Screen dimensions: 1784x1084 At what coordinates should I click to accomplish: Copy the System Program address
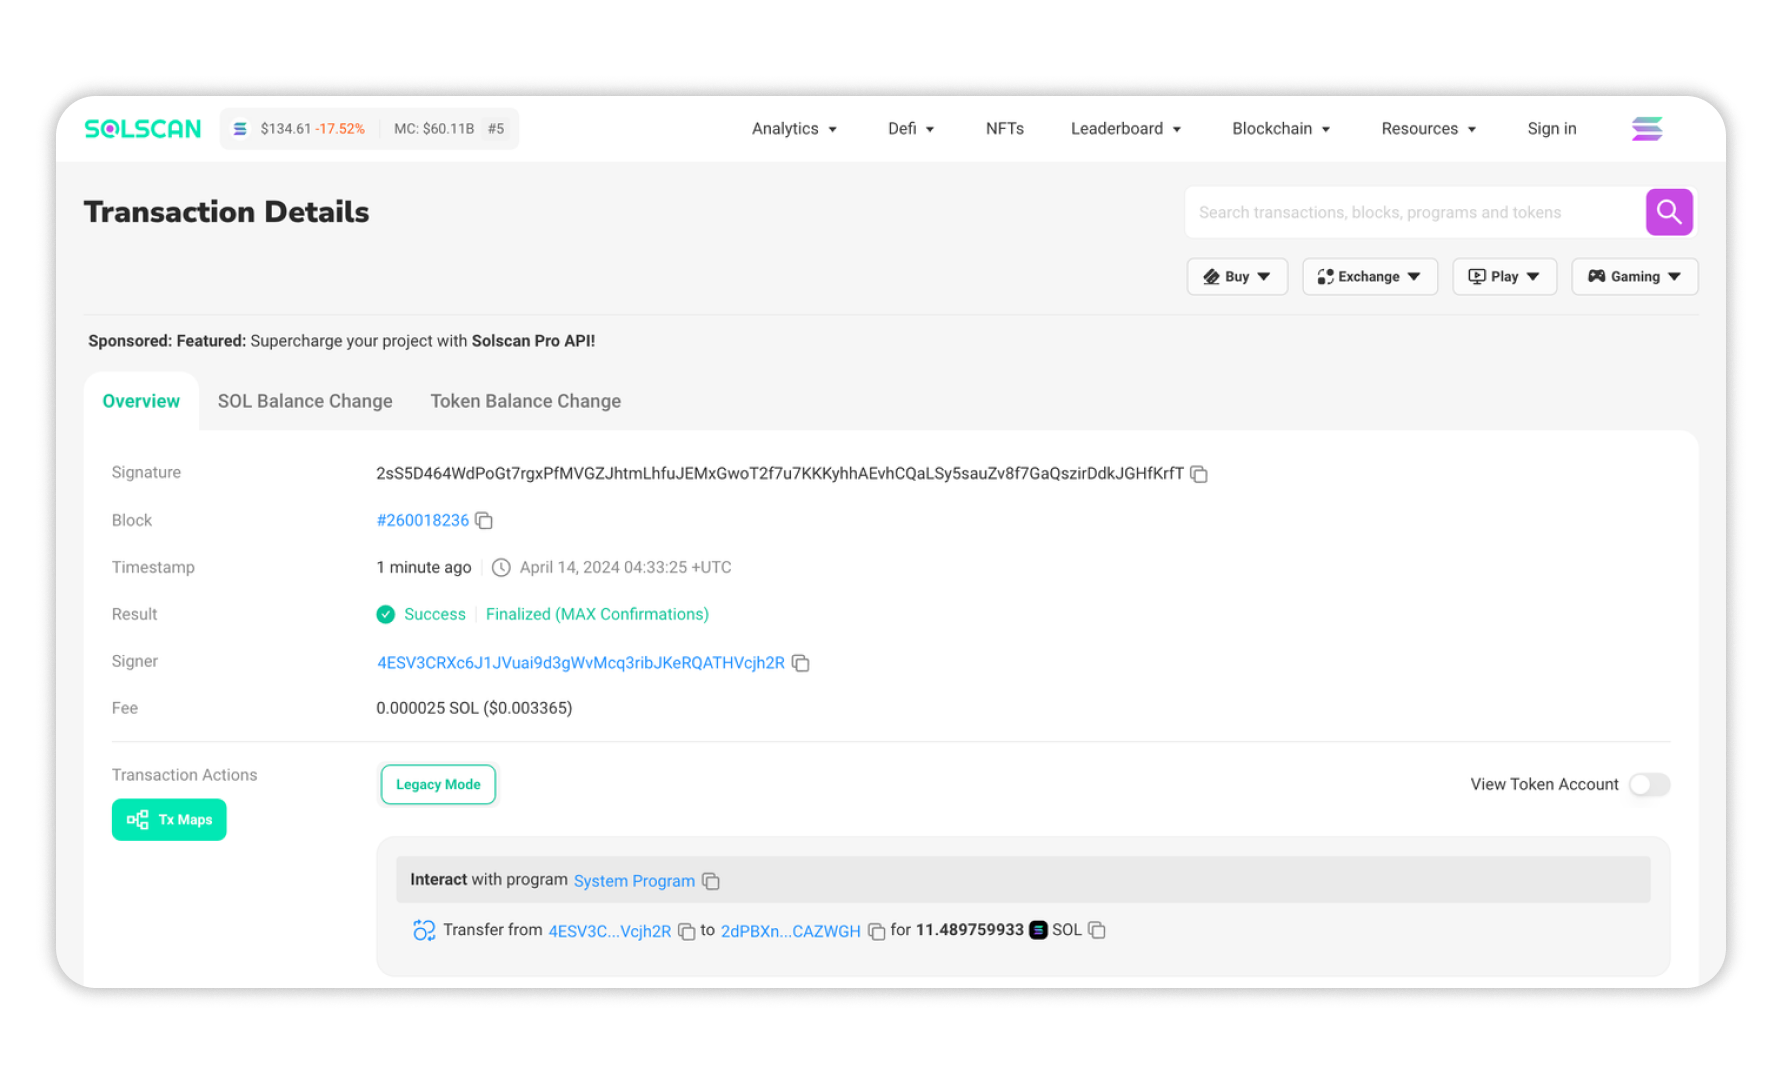tap(711, 881)
